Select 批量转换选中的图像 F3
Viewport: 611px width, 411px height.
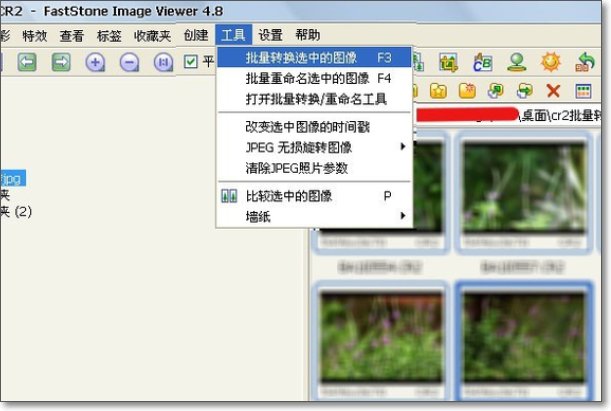coord(314,58)
